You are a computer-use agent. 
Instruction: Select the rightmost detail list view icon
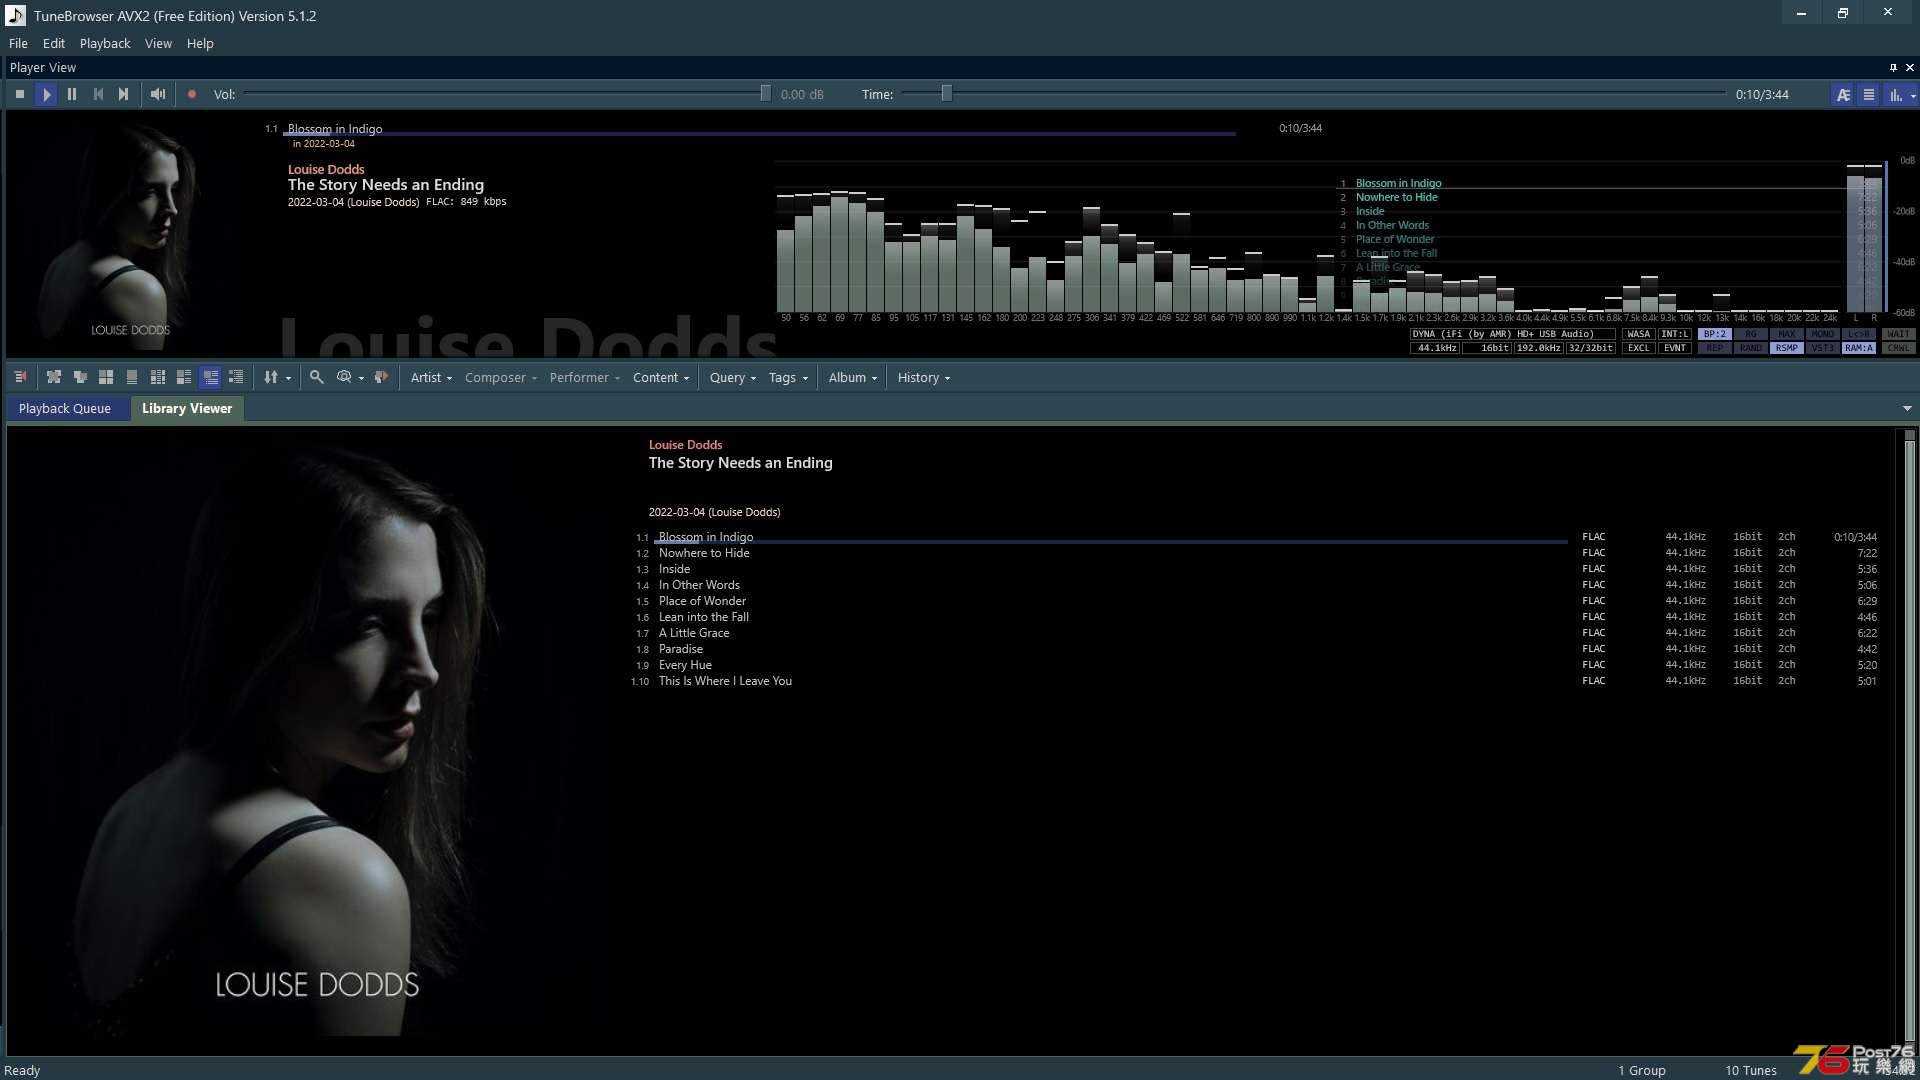(x=236, y=377)
